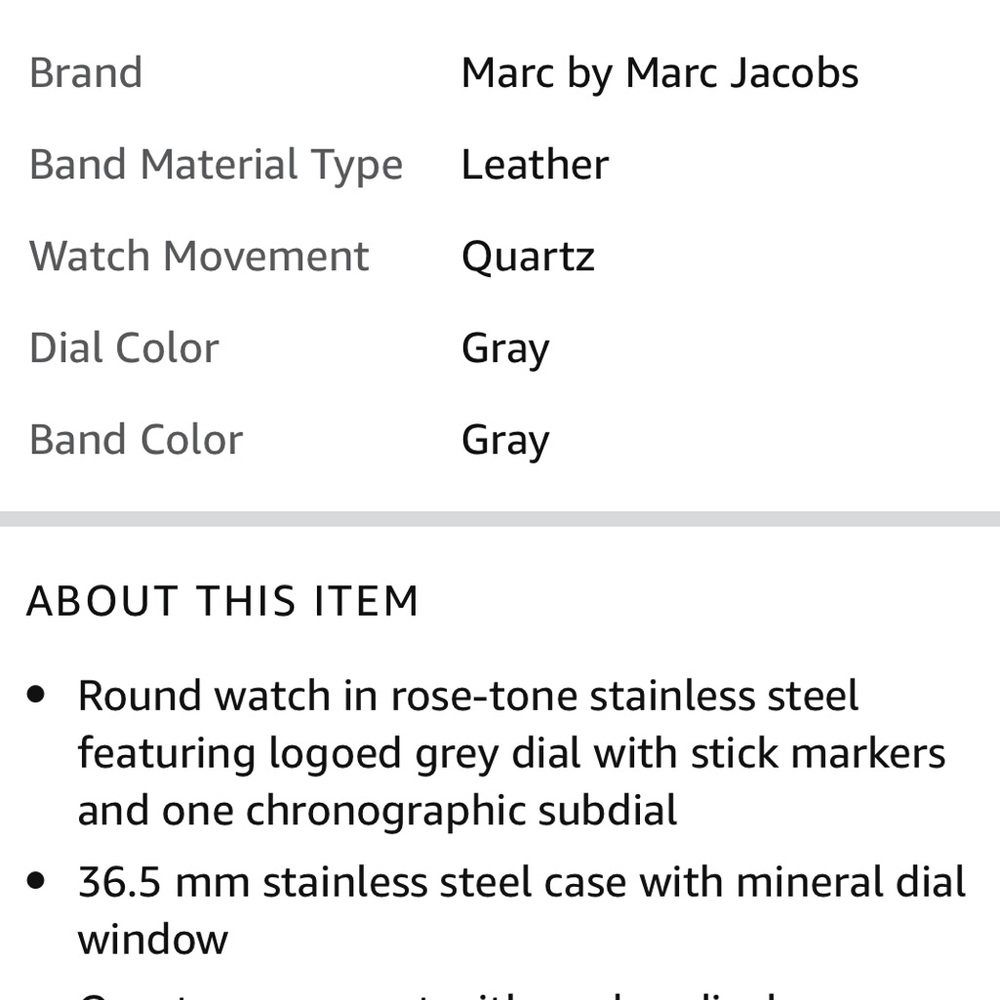Viewport: 1000px width, 1000px height.
Task: Click the Watch Movement label
Action: coord(199,256)
